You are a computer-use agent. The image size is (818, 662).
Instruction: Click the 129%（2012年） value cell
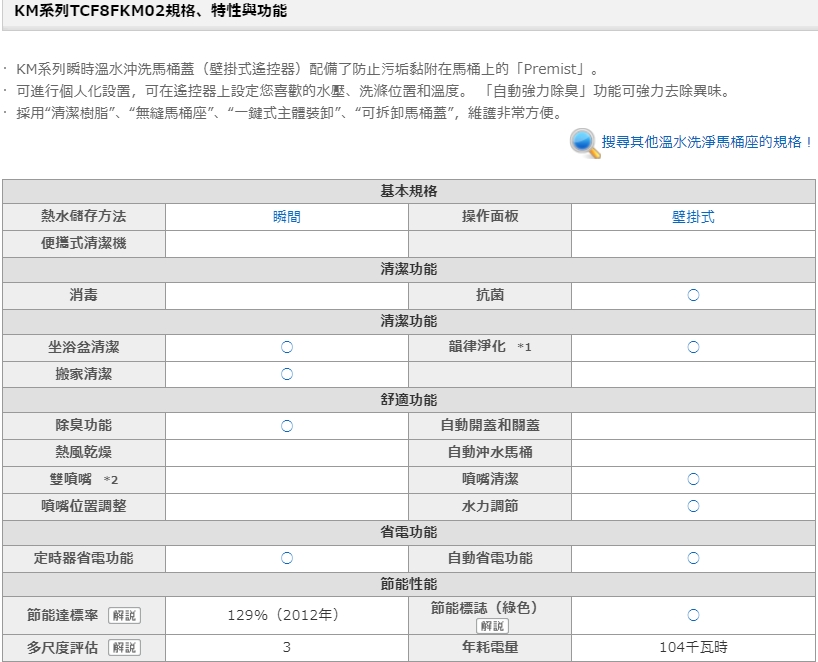pos(286,615)
